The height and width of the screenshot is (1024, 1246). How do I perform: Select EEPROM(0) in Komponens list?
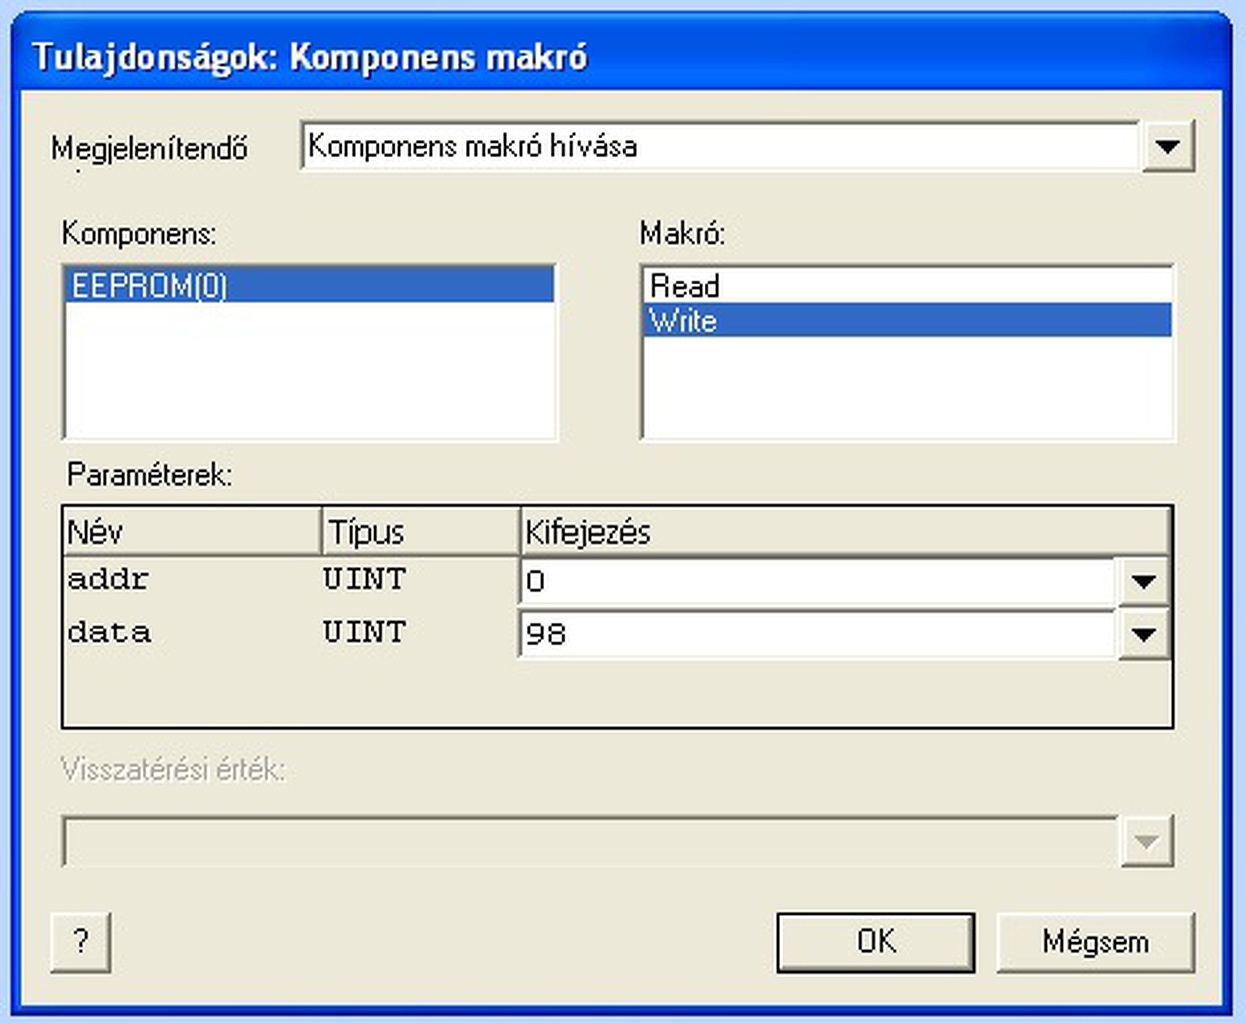[309, 286]
